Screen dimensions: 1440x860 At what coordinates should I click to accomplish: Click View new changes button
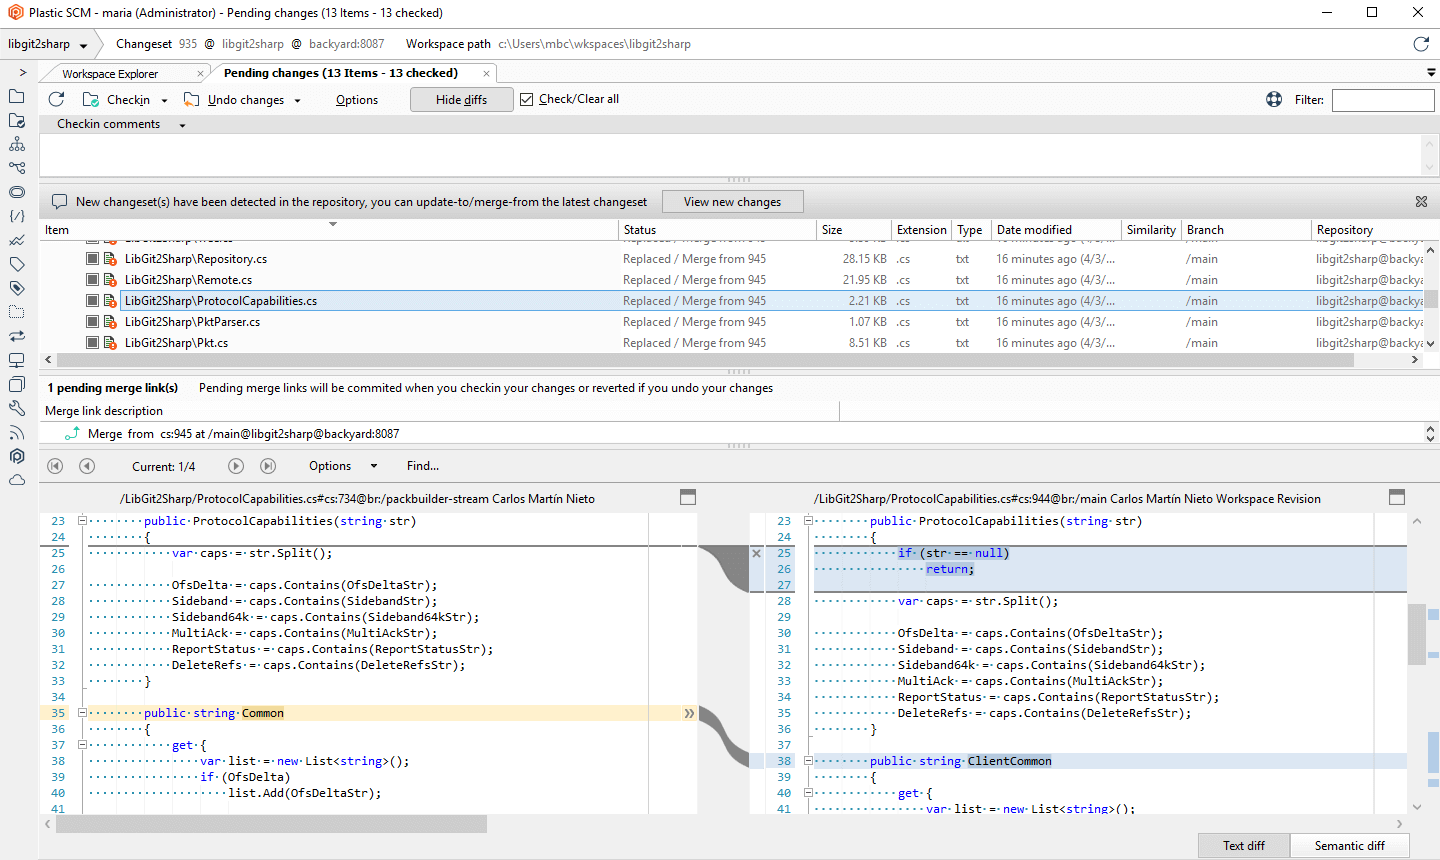coord(732,202)
